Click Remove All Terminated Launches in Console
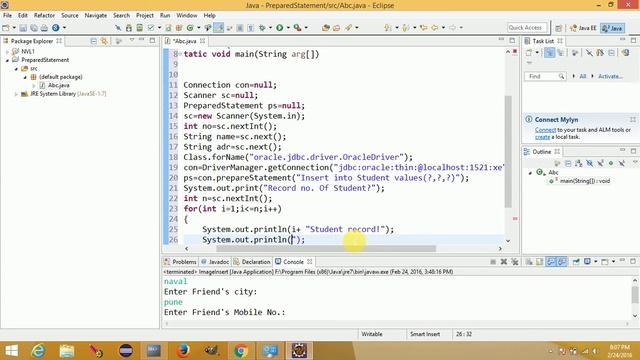Viewport: 640px width, 360px height. pos(515,262)
